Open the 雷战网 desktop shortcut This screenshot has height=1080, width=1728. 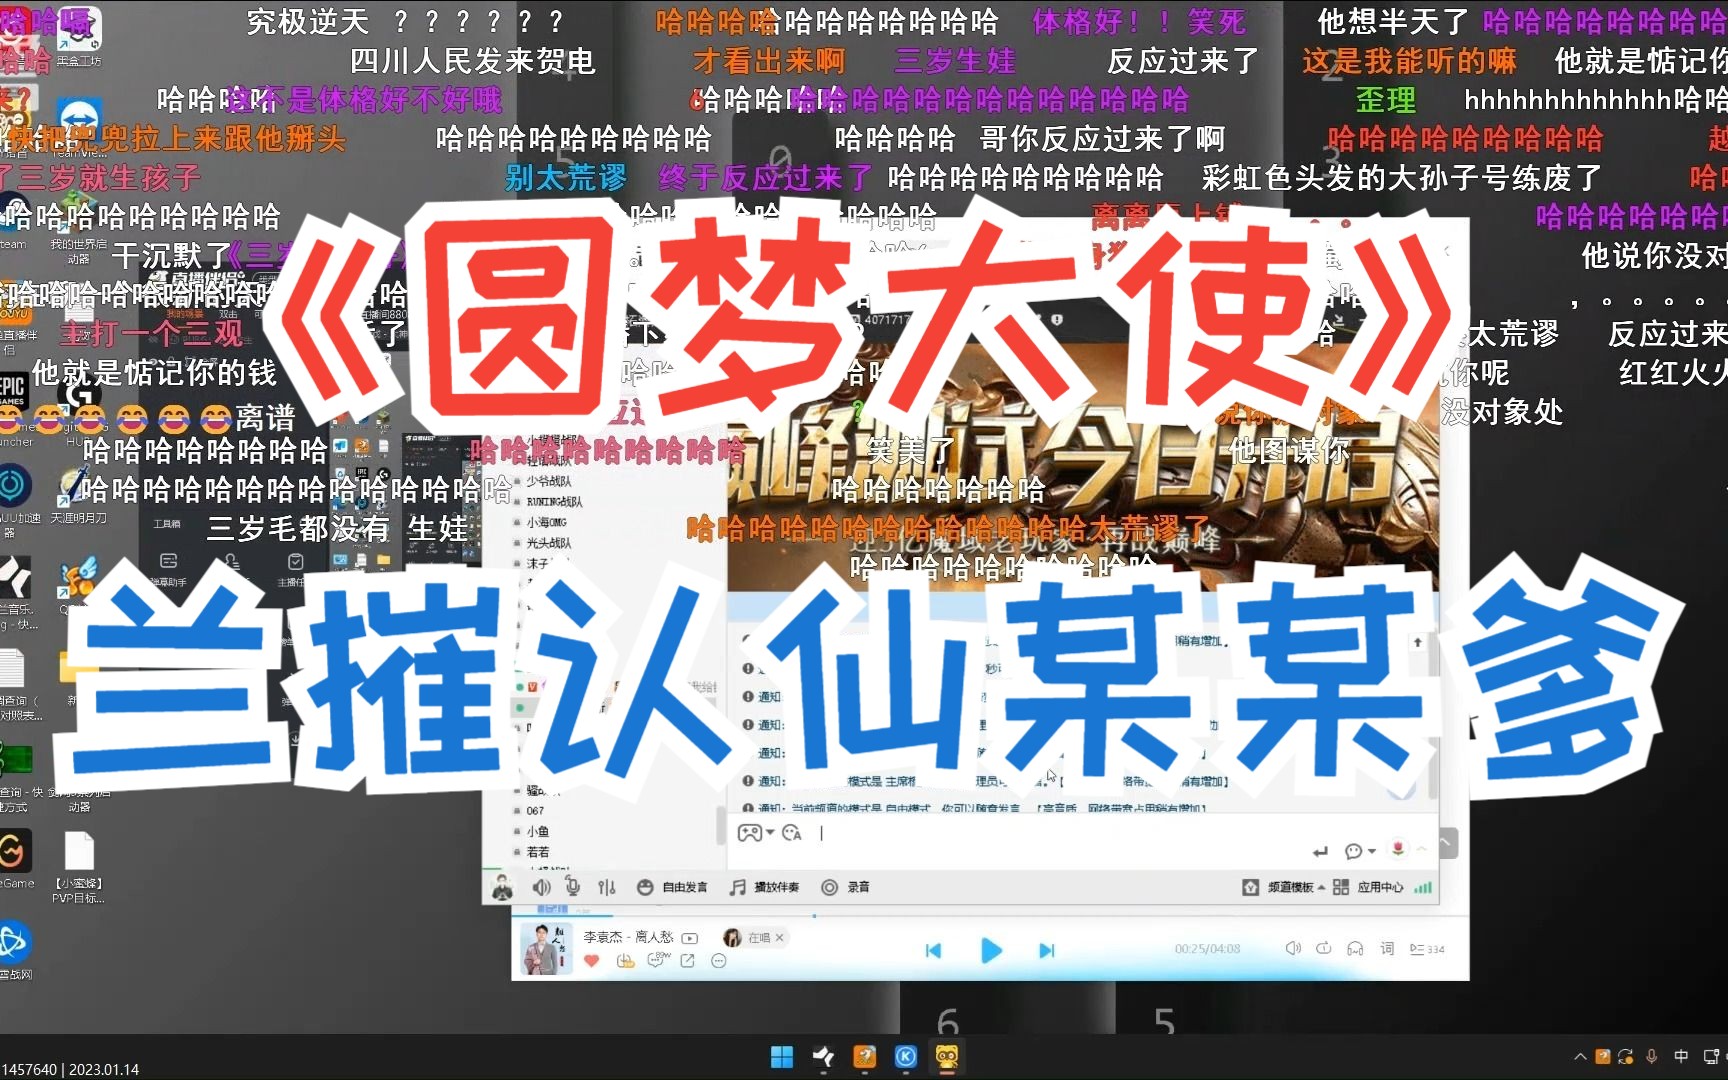16,950
